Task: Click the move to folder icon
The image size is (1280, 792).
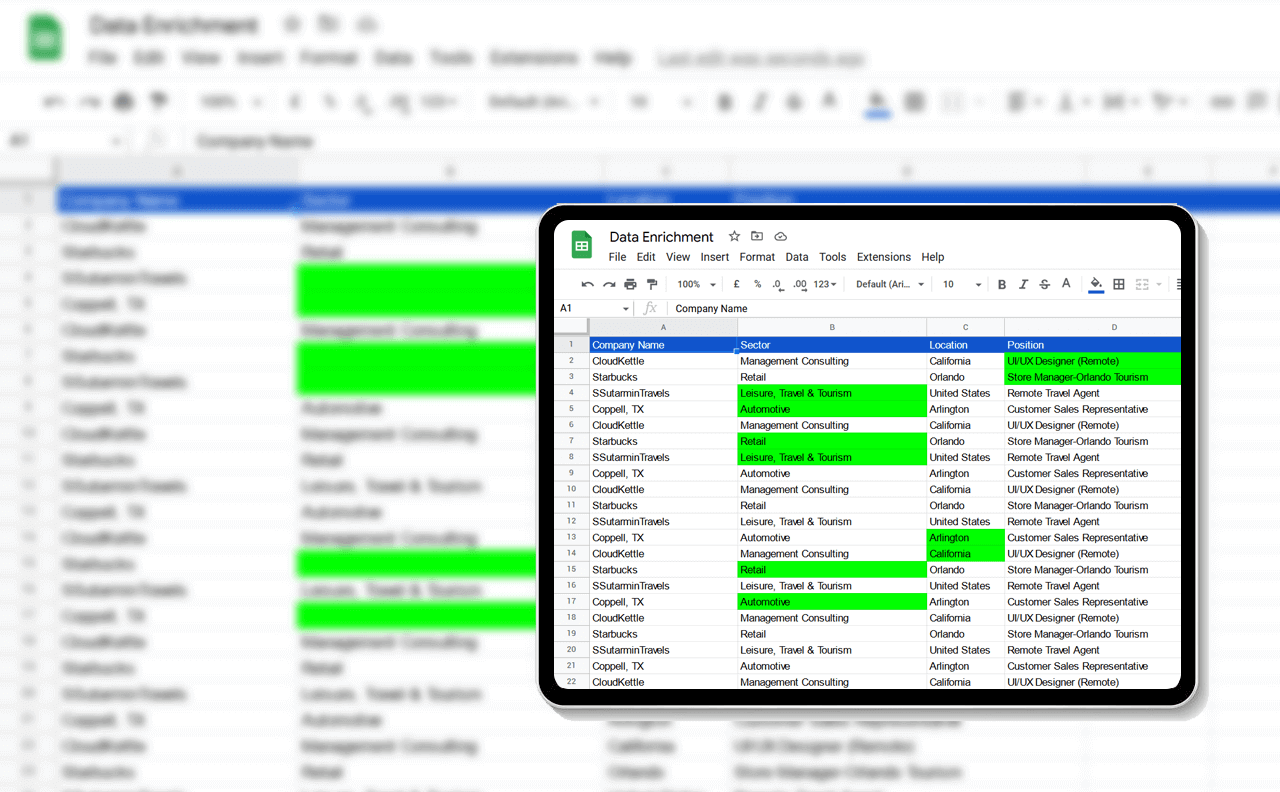Action: coord(757,237)
